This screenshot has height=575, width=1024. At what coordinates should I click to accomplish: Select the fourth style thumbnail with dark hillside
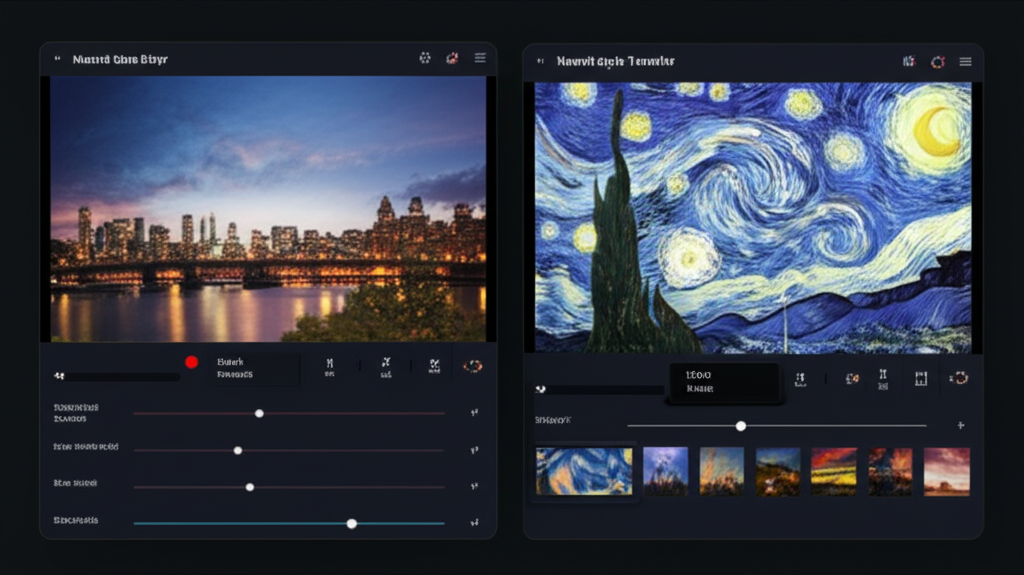point(778,471)
